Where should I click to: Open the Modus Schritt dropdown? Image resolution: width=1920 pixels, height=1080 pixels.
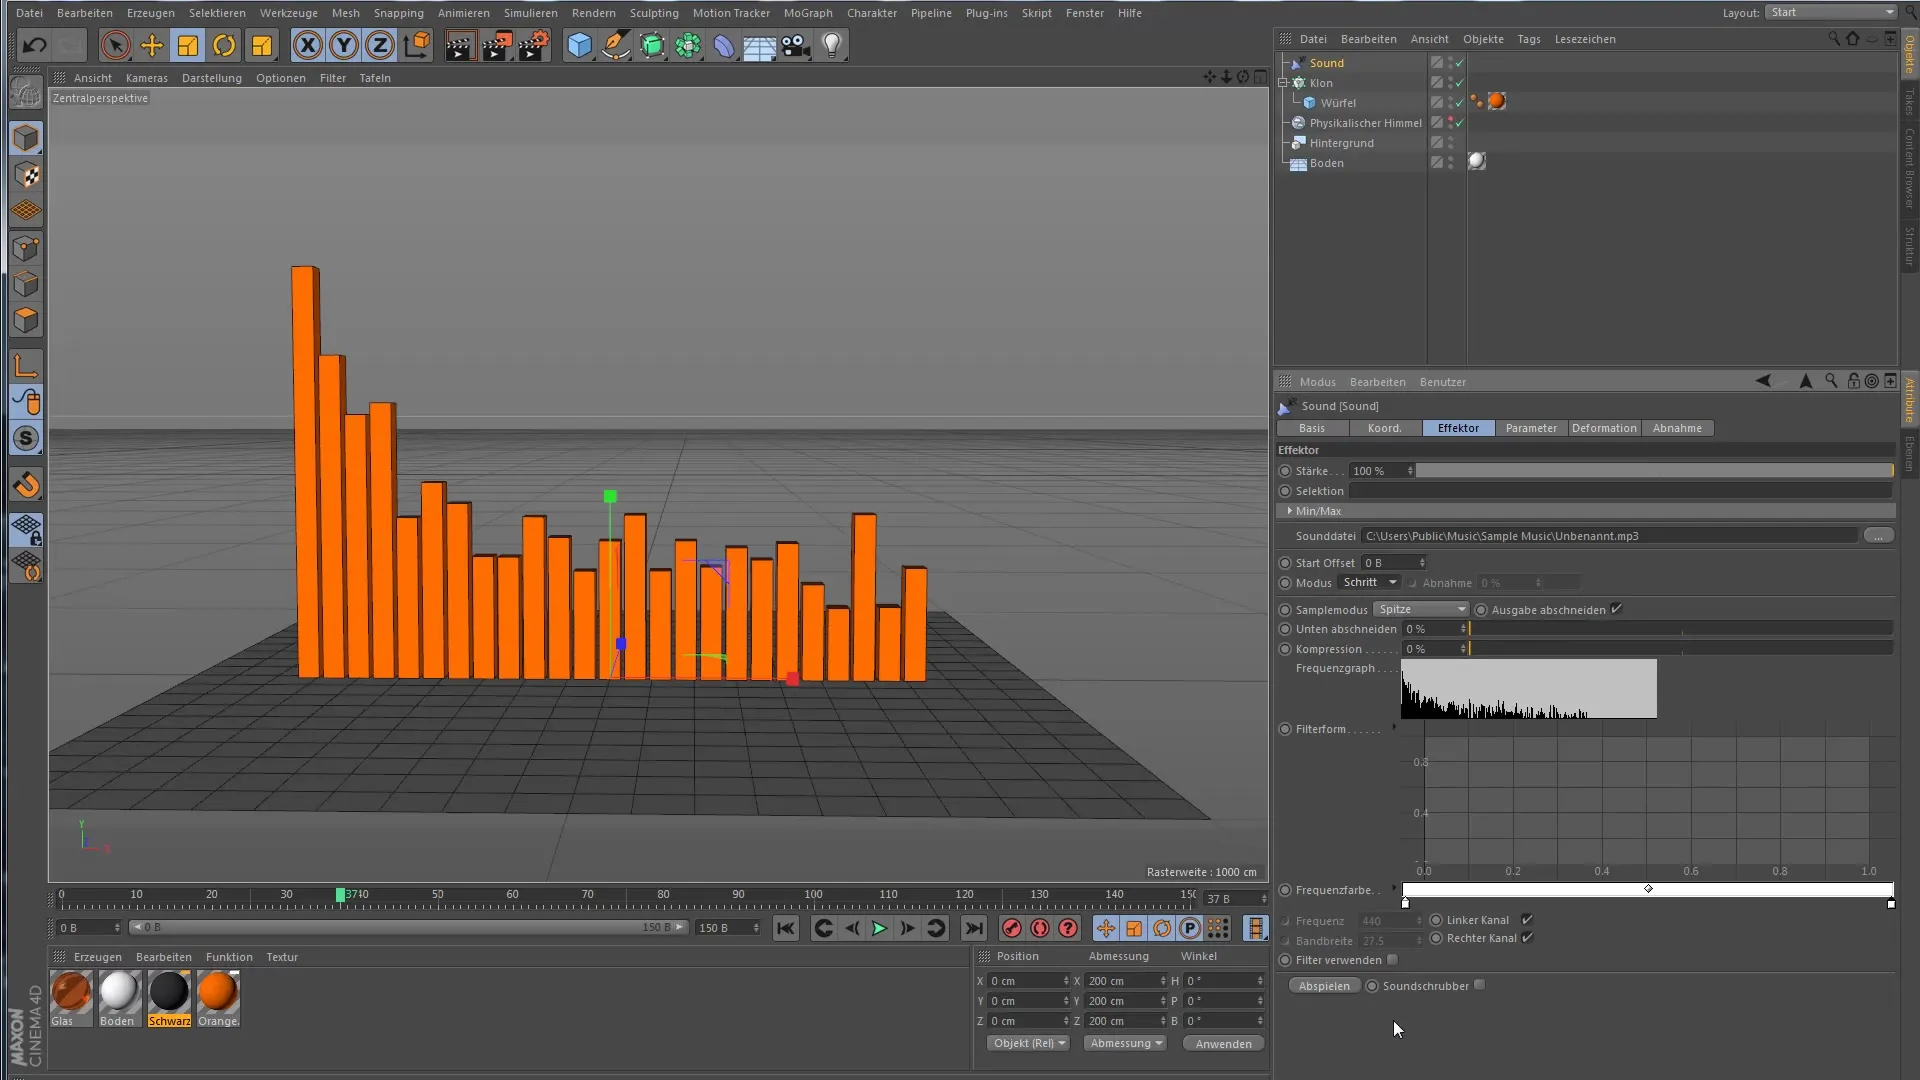point(1370,583)
